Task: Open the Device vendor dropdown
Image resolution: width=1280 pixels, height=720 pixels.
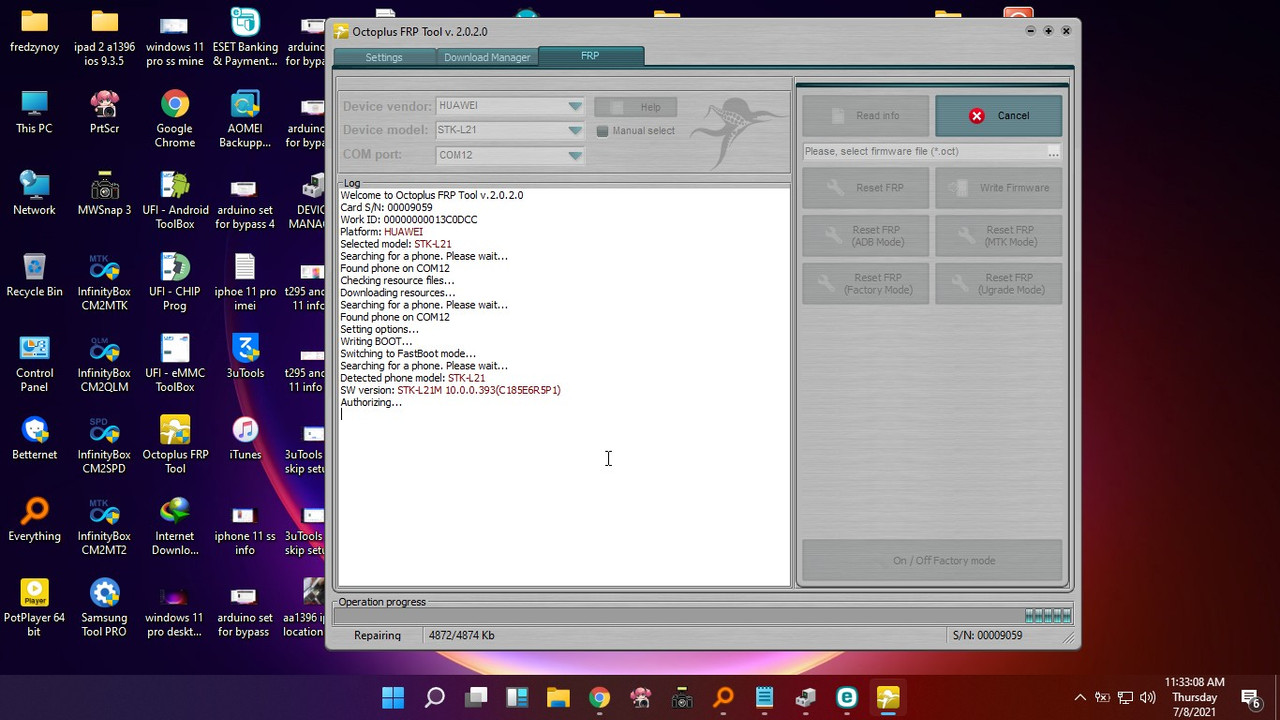Action: [x=575, y=105]
